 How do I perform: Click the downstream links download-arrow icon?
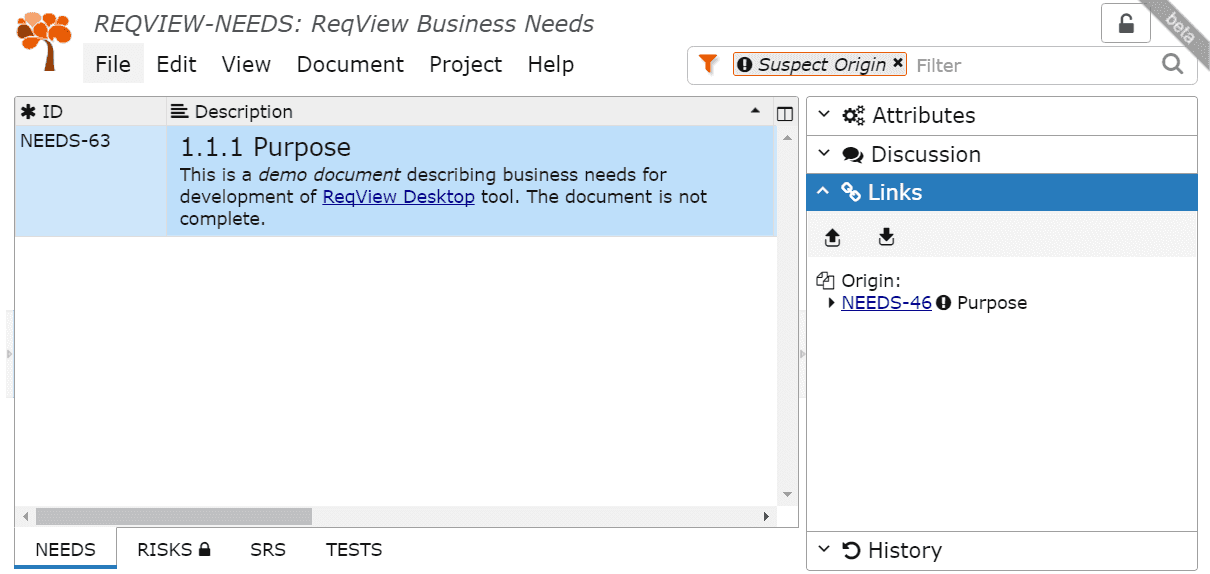pos(886,237)
